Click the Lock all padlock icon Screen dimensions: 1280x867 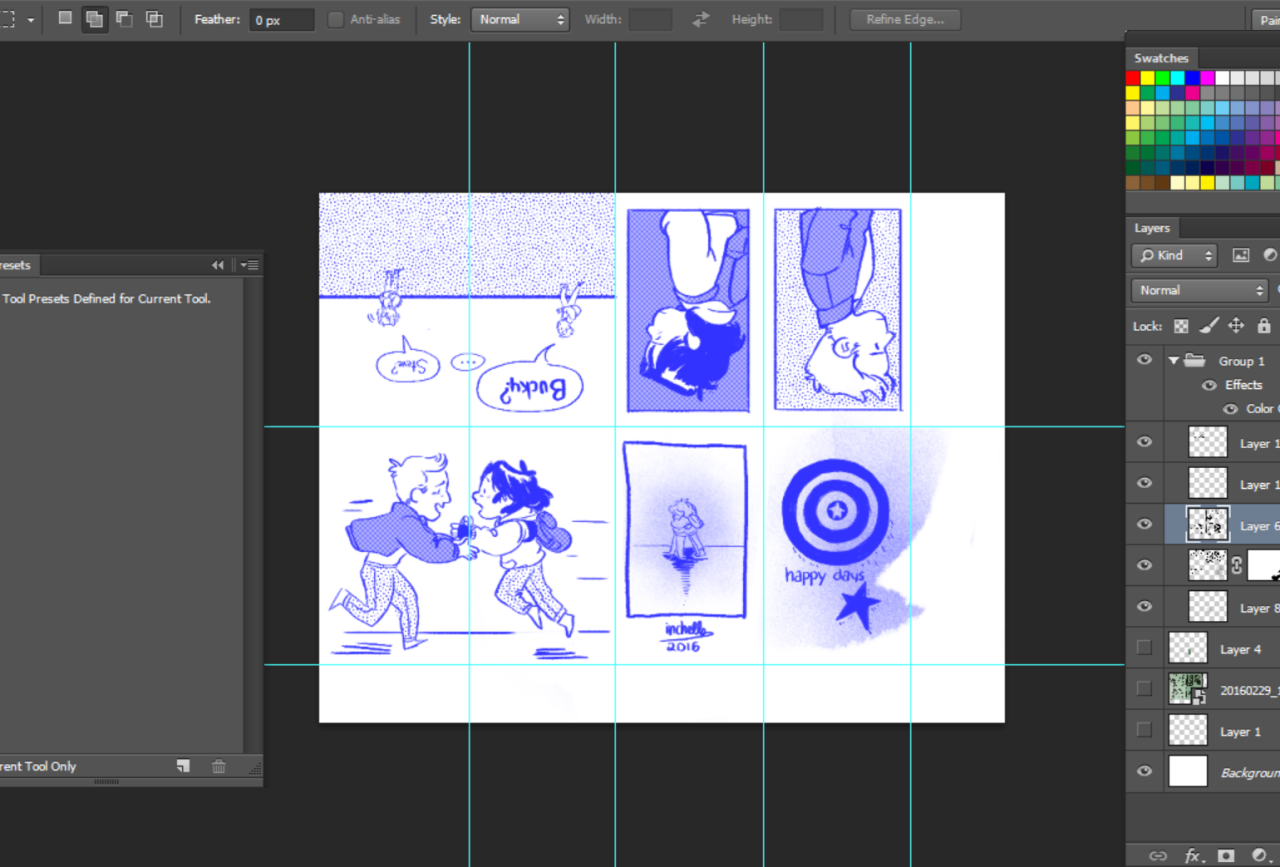[1264, 326]
